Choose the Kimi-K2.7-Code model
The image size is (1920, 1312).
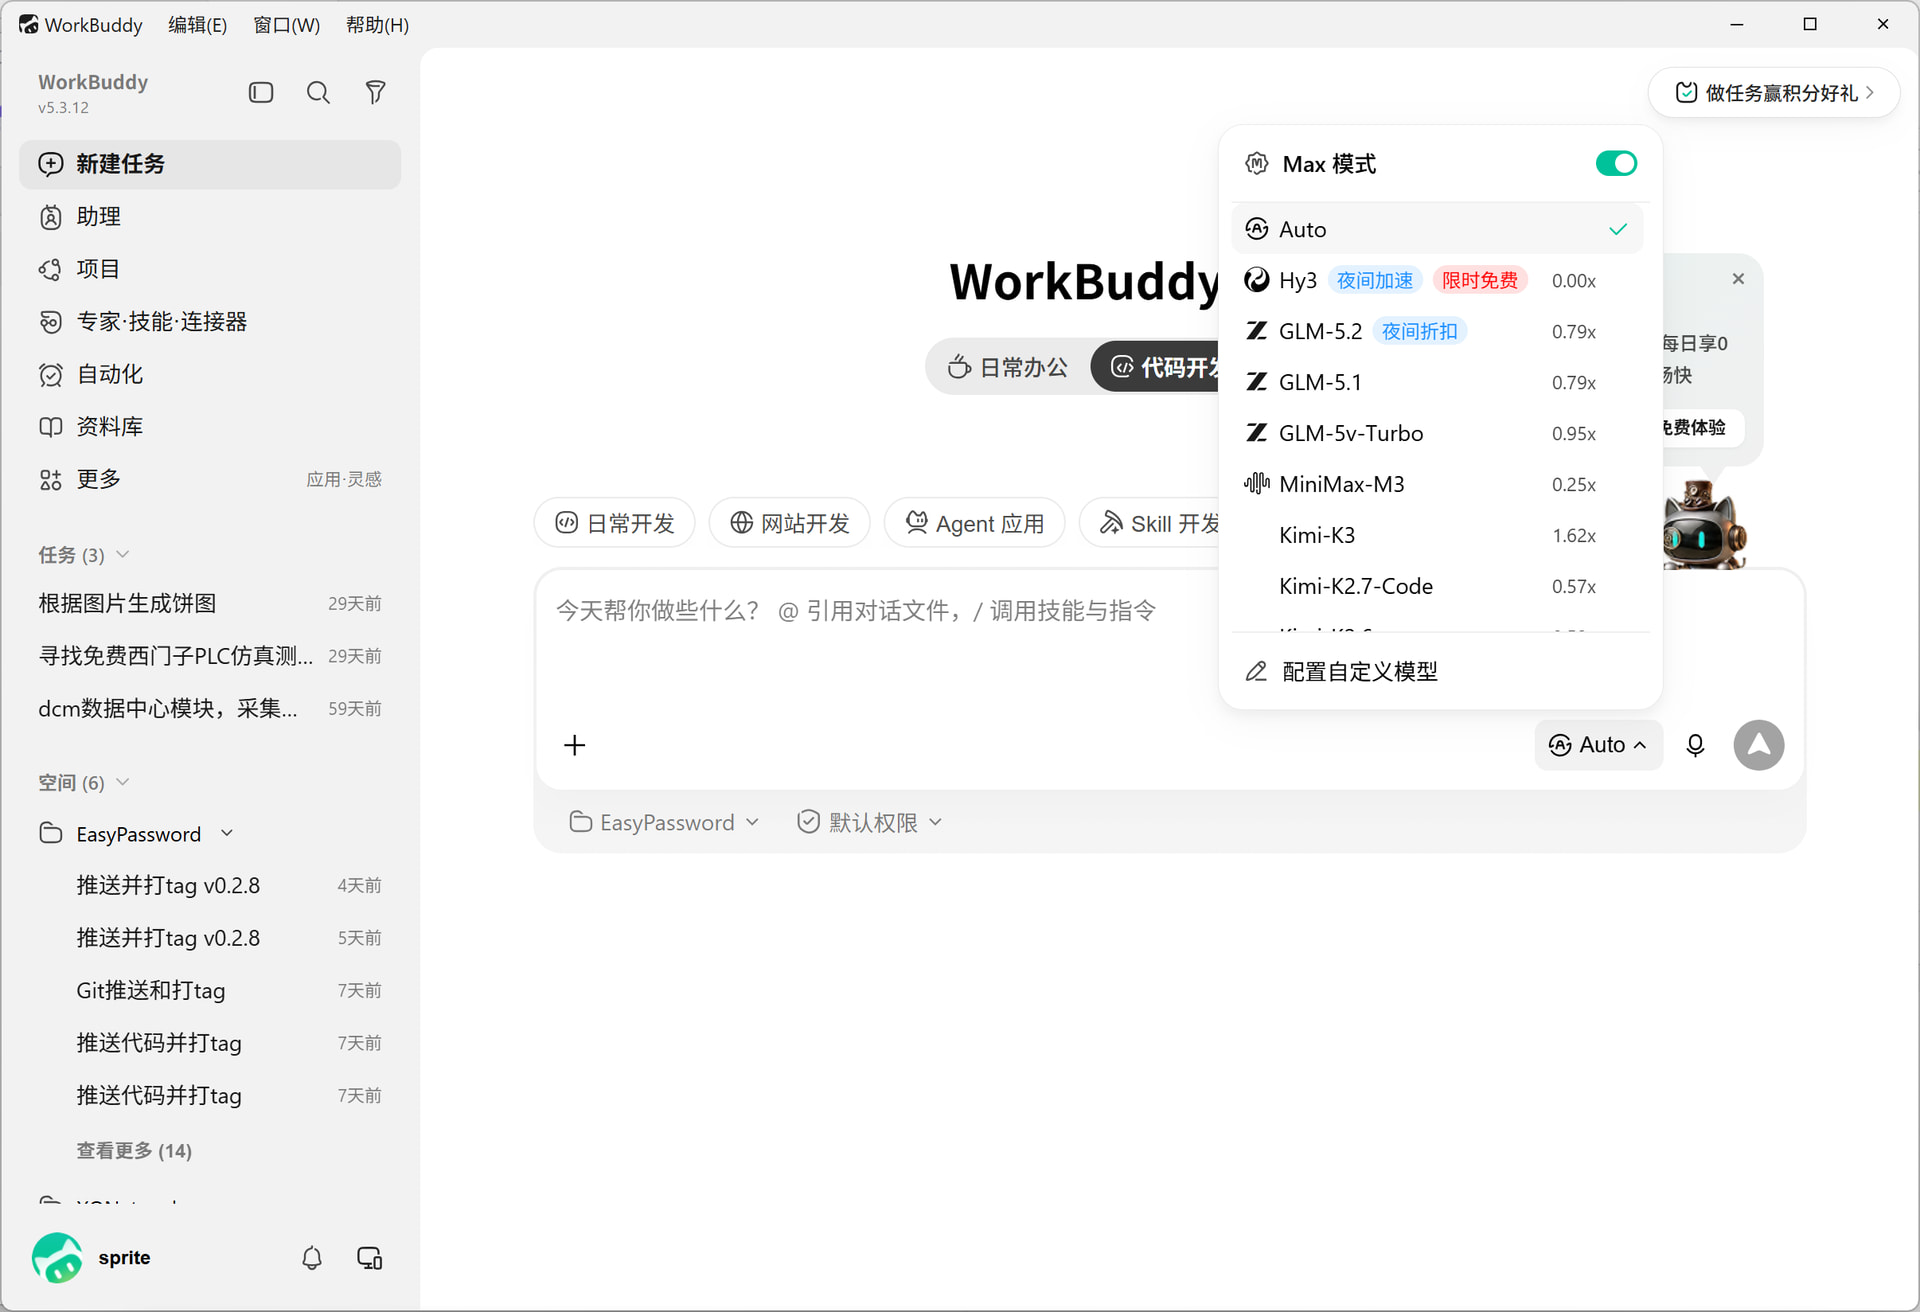click(1437, 586)
